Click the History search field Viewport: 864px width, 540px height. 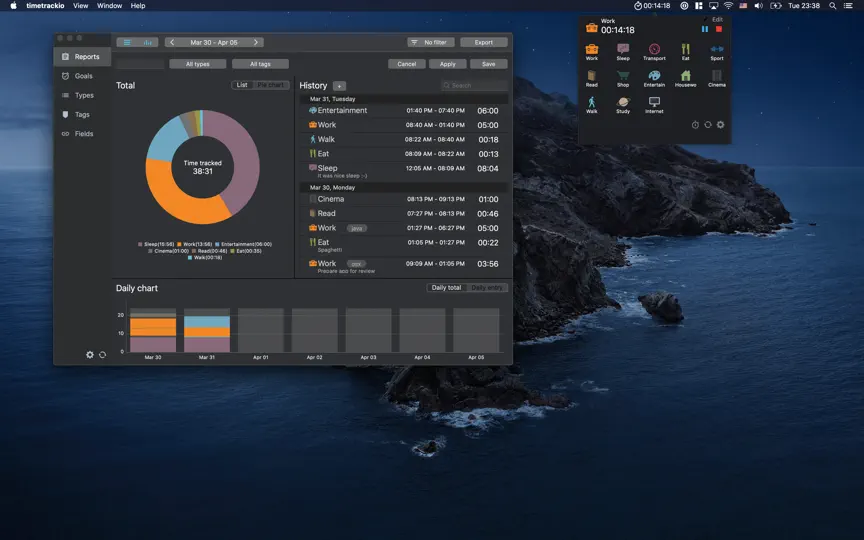474,85
